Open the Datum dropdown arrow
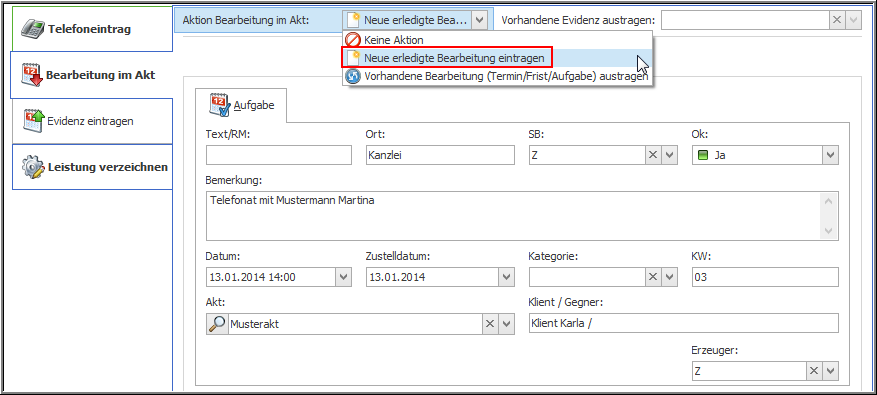This screenshot has height=395, width=877. [343, 276]
